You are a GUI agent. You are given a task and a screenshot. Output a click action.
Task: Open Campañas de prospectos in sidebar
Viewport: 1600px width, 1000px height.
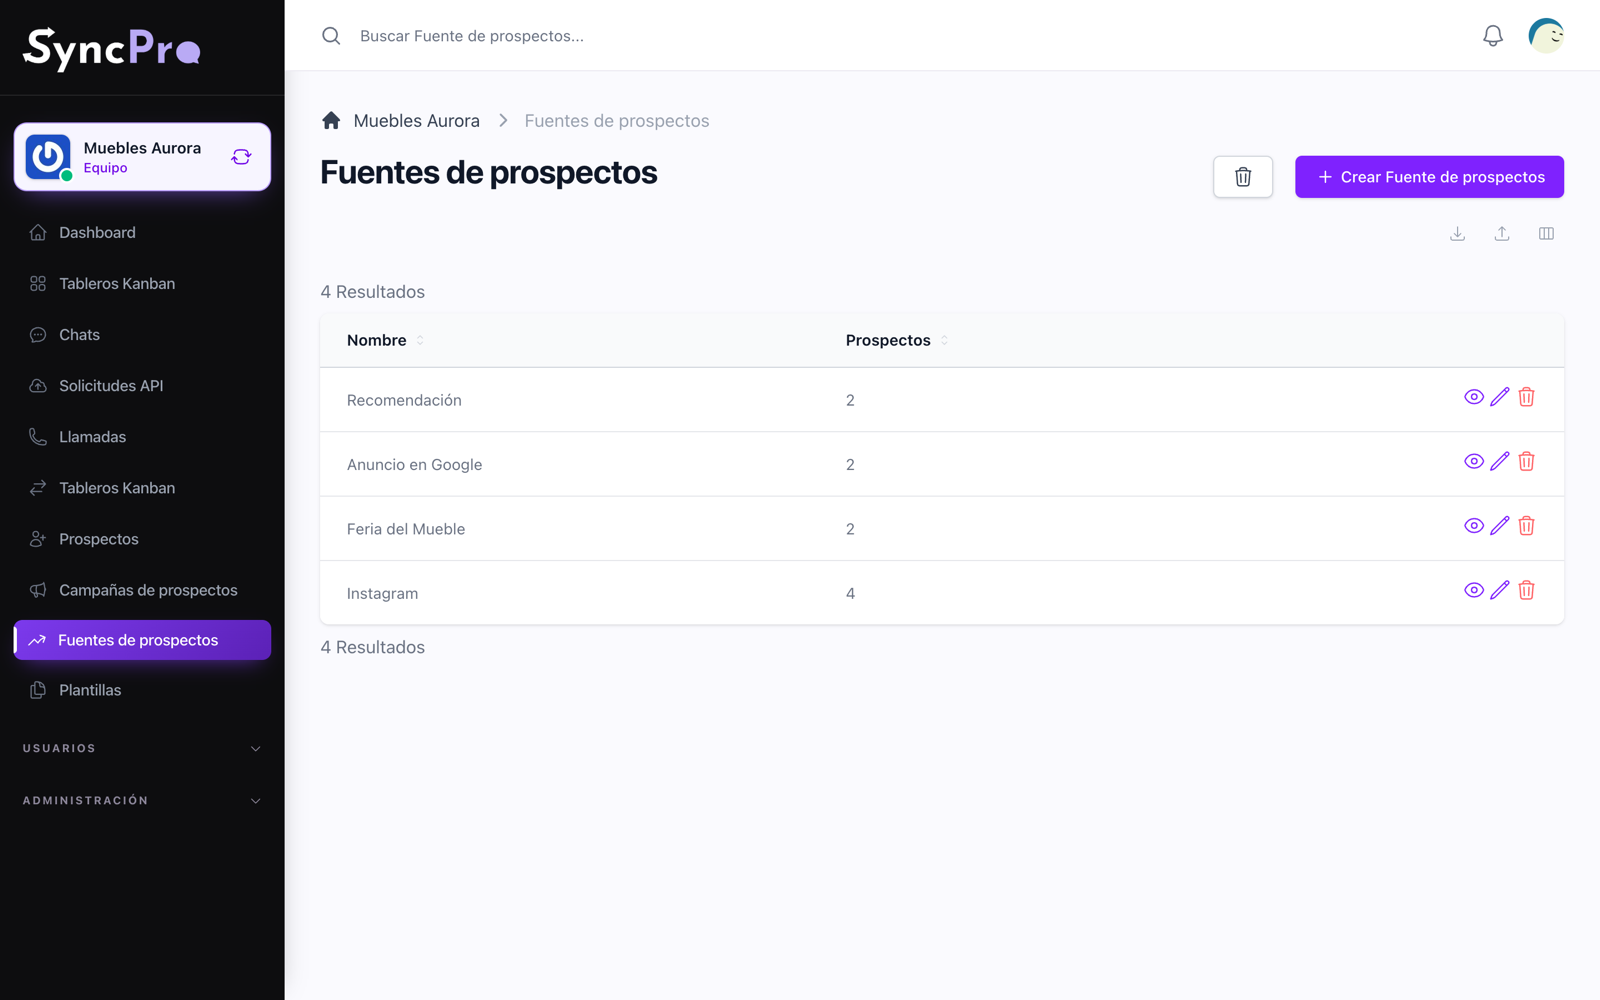[142, 589]
